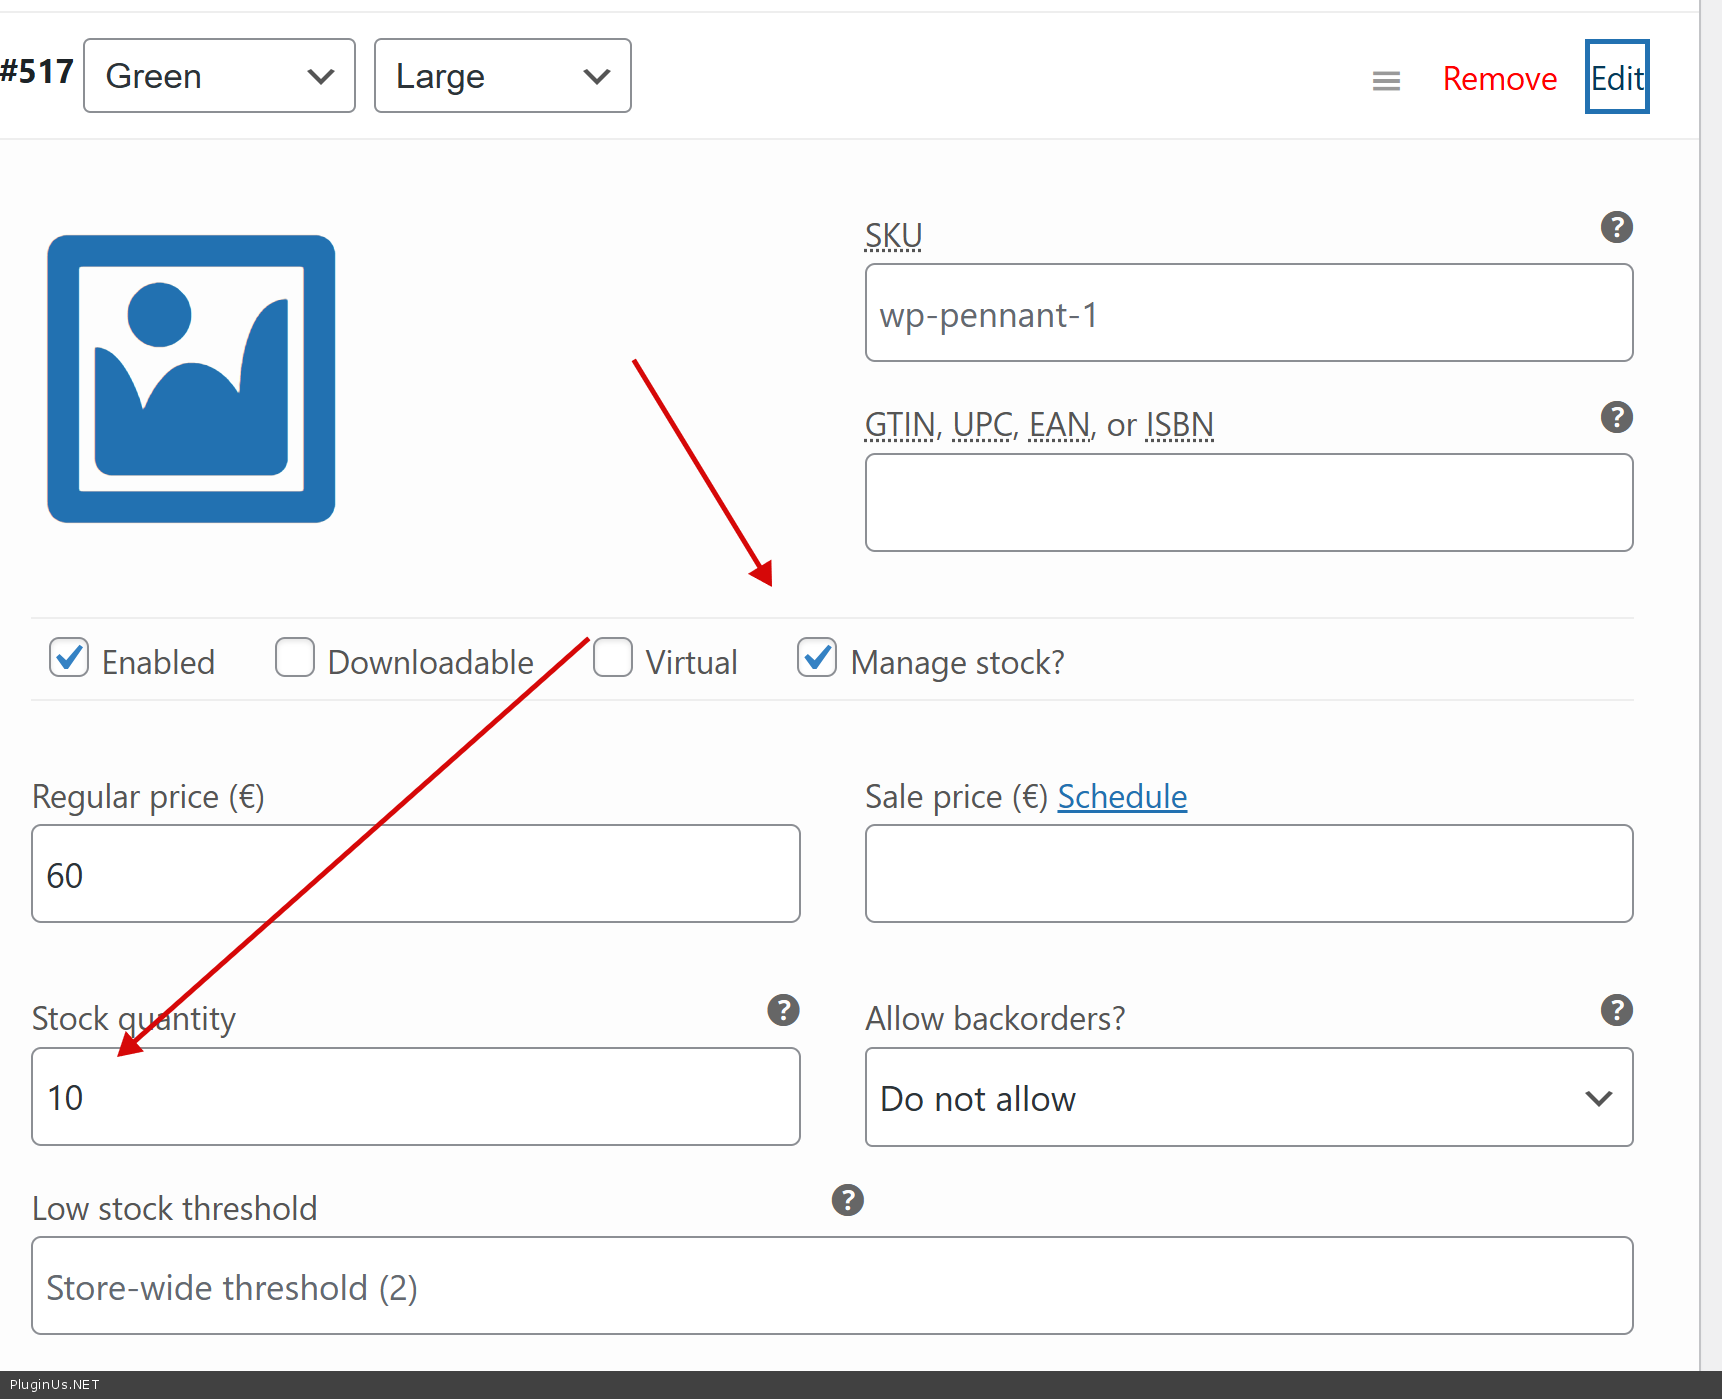Uncheck the Enabled checkbox
Screen dimensions: 1722x1399
click(69, 658)
